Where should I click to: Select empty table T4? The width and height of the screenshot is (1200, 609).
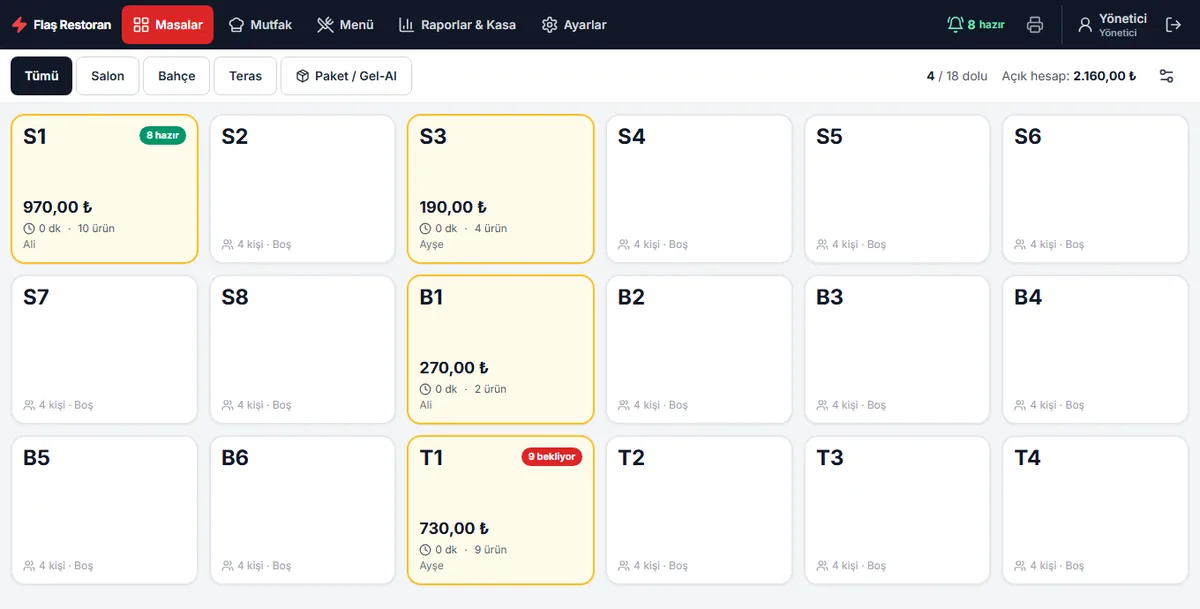[x=1095, y=510]
